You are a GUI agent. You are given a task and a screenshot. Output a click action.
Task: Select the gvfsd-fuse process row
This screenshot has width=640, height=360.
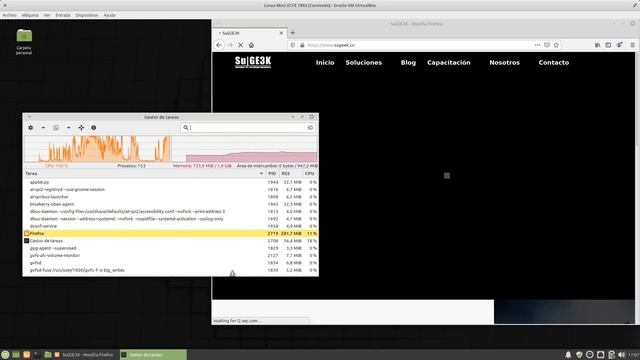tap(171, 270)
